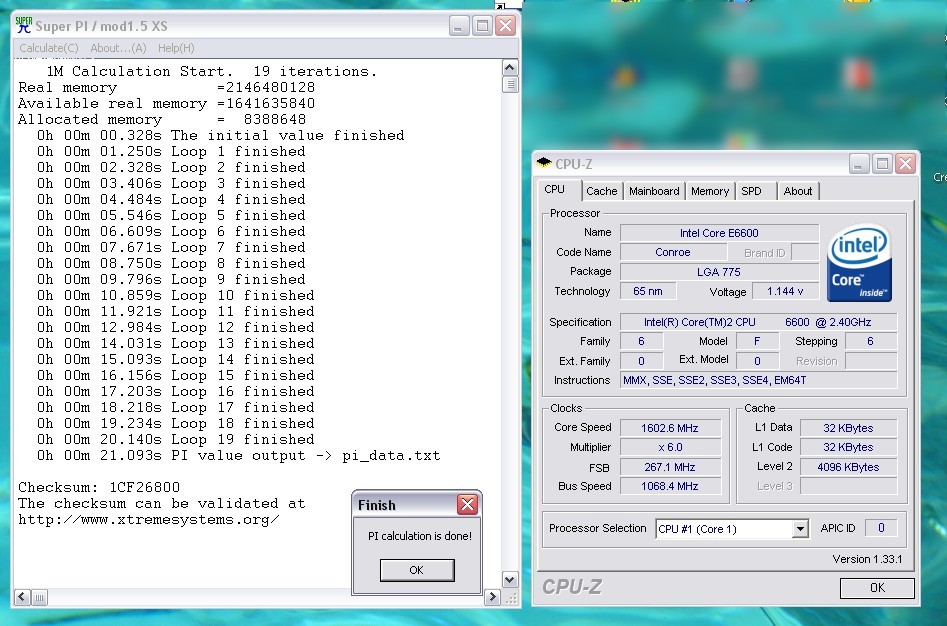Image resolution: width=947 pixels, height=626 pixels.
Task: Click the Level 2 value '4096 KBytes'
Action: pos(848,467)
